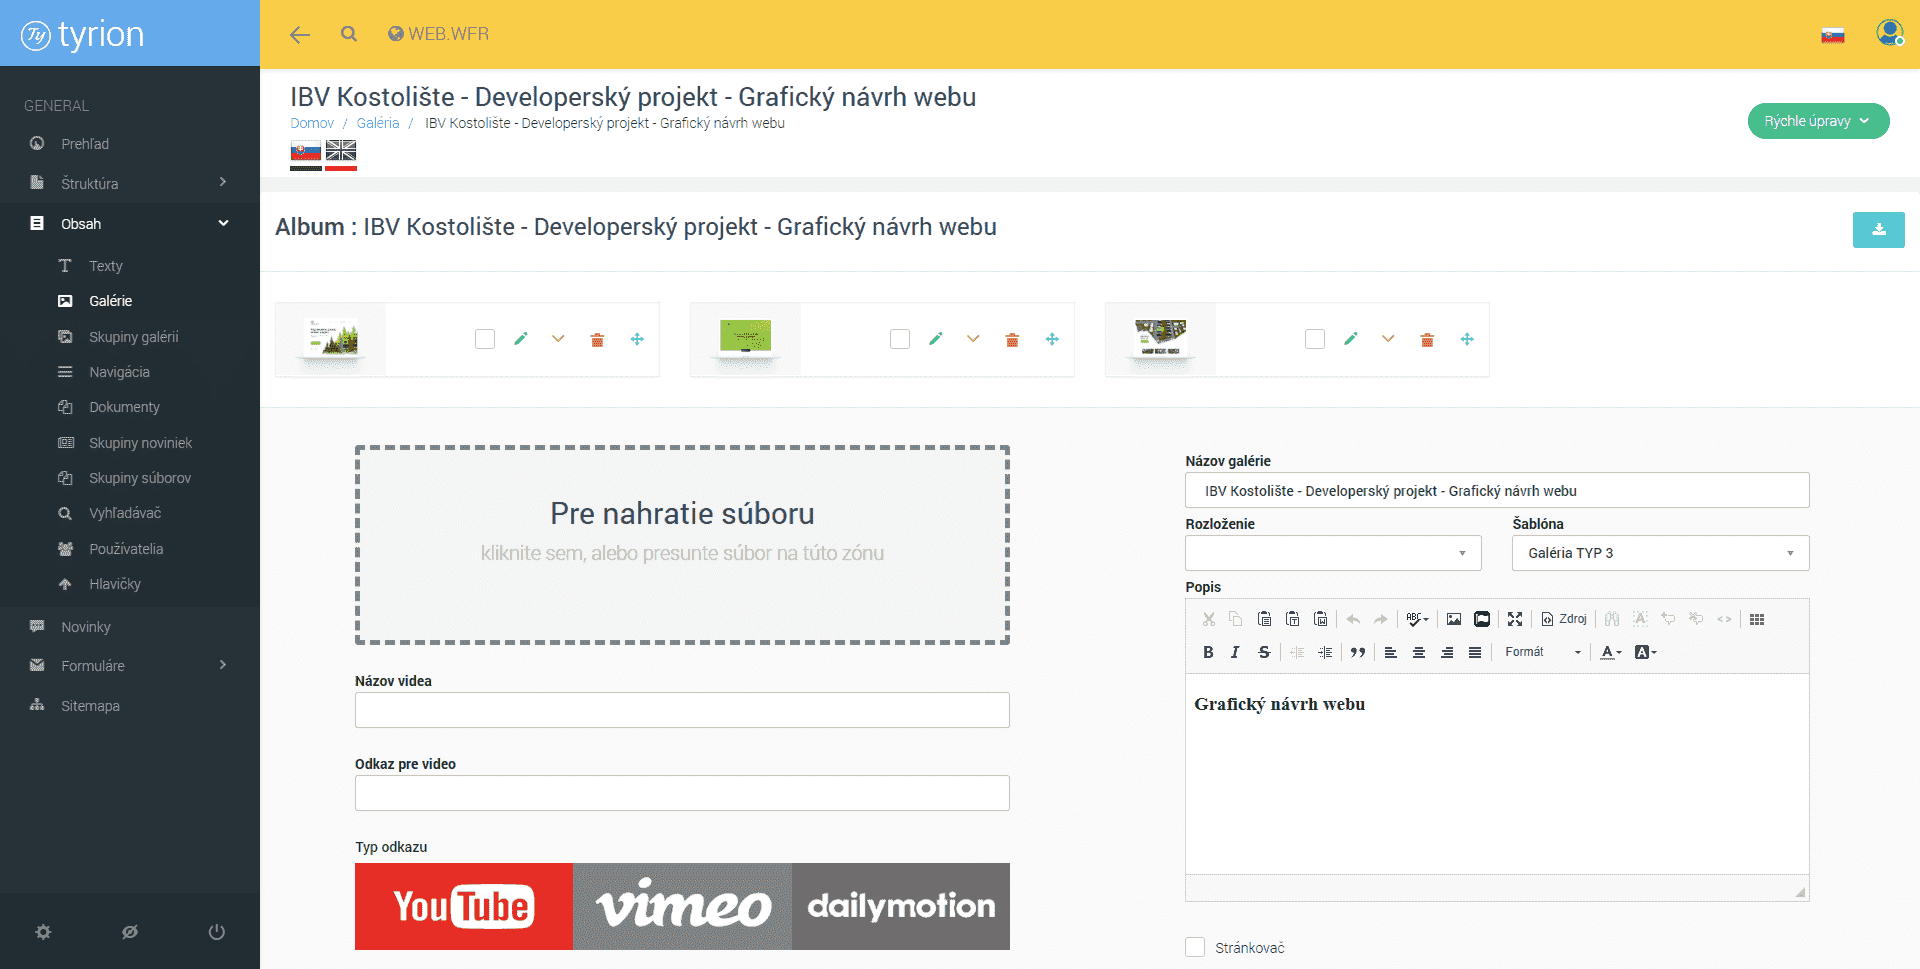Select YouTube as video link type
1920x969 pixels.
[464, 906]
